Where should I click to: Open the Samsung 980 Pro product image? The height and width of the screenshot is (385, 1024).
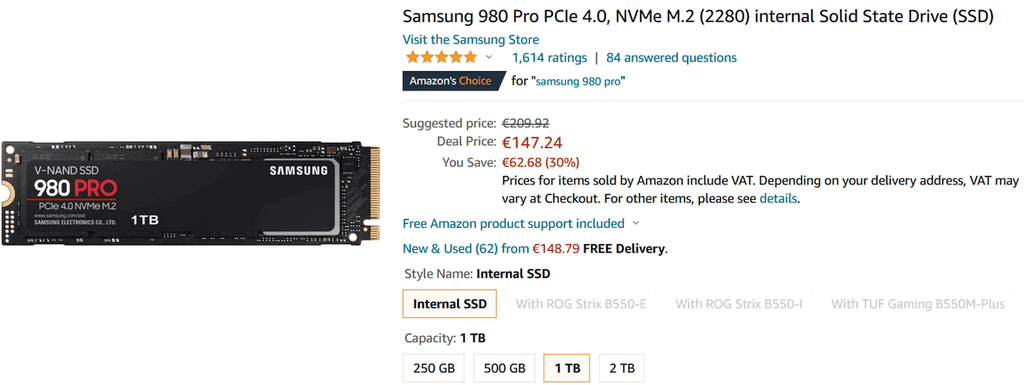point(191,193)
